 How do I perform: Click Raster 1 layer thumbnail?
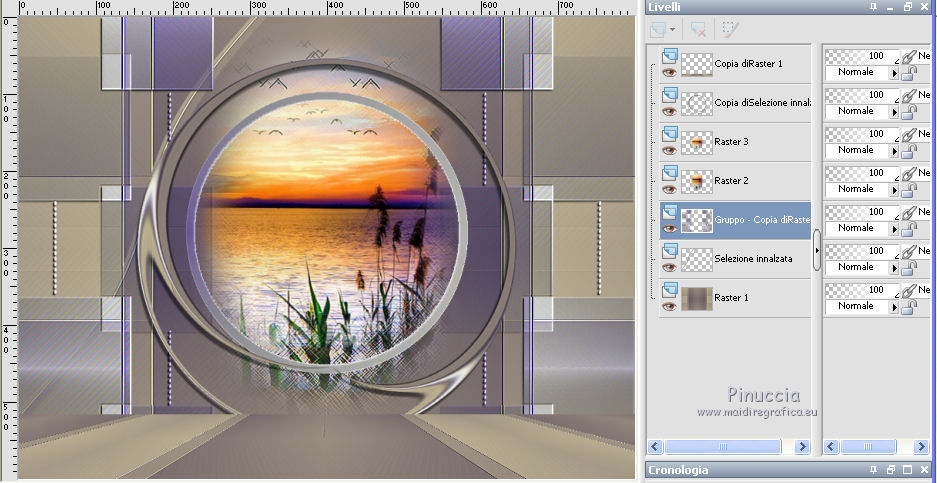pyautogui.click(x=696, y=298)
